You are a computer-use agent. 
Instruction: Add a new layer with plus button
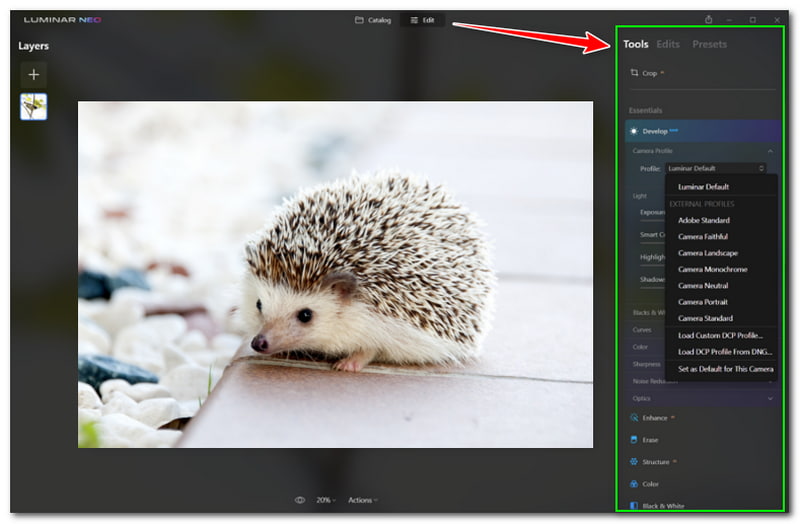34,75
